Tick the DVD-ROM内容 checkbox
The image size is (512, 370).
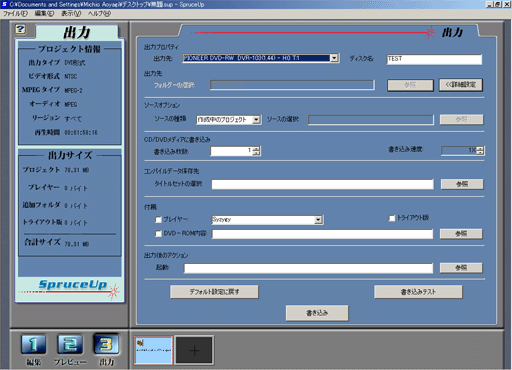158,234
